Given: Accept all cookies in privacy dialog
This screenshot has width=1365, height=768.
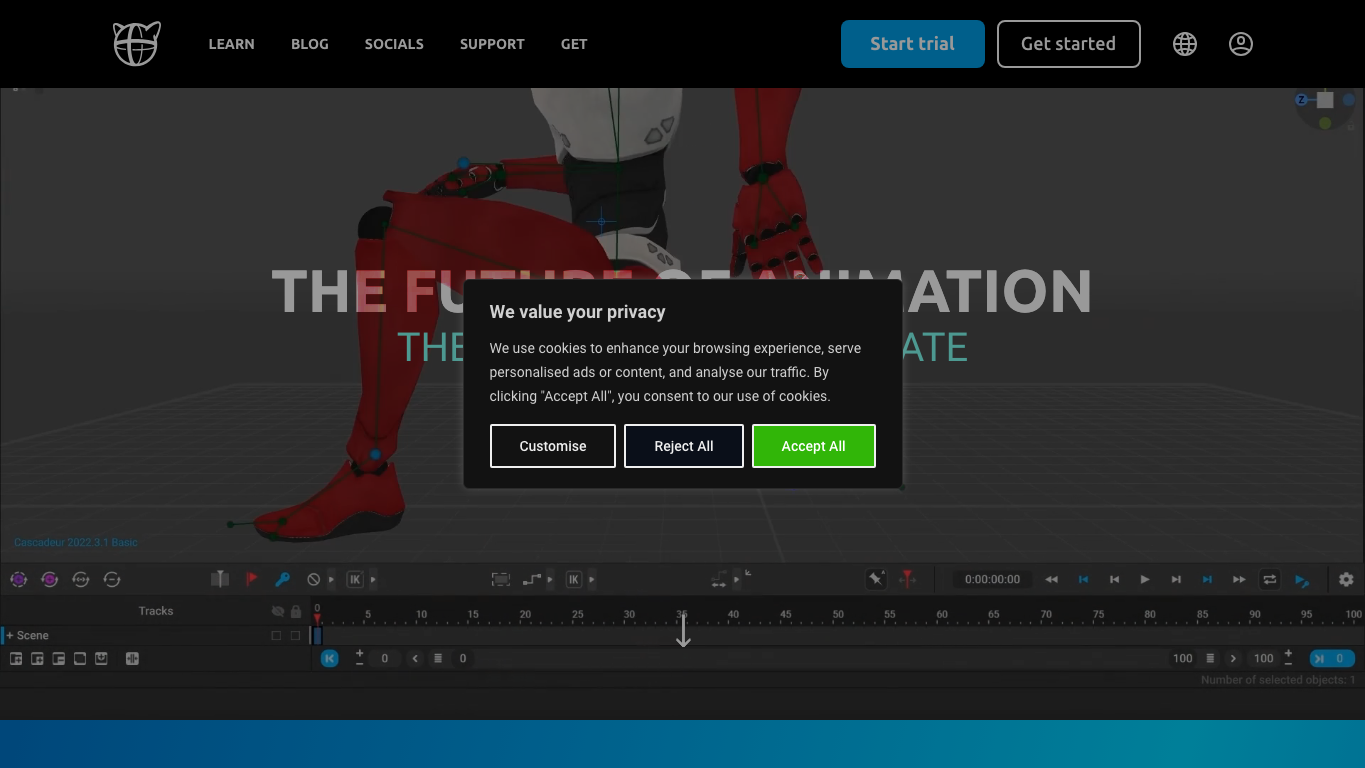Looking at the screenshot, I should click(x=814, y=446).
